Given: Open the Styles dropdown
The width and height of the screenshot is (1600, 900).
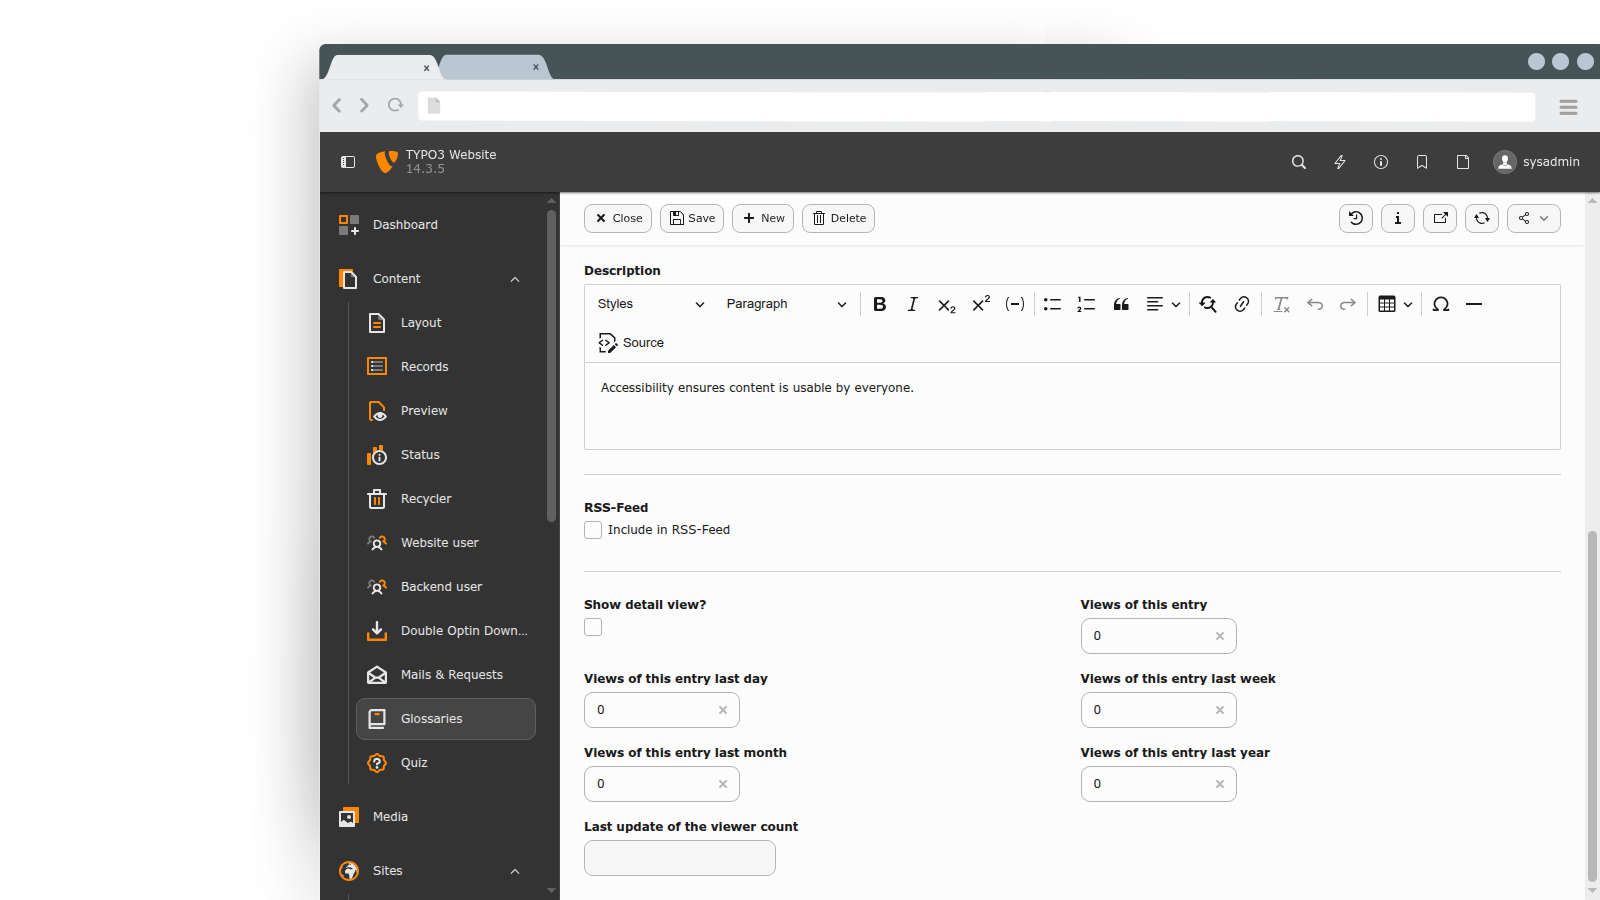Looking at the screenshot, I should [651, 304].
